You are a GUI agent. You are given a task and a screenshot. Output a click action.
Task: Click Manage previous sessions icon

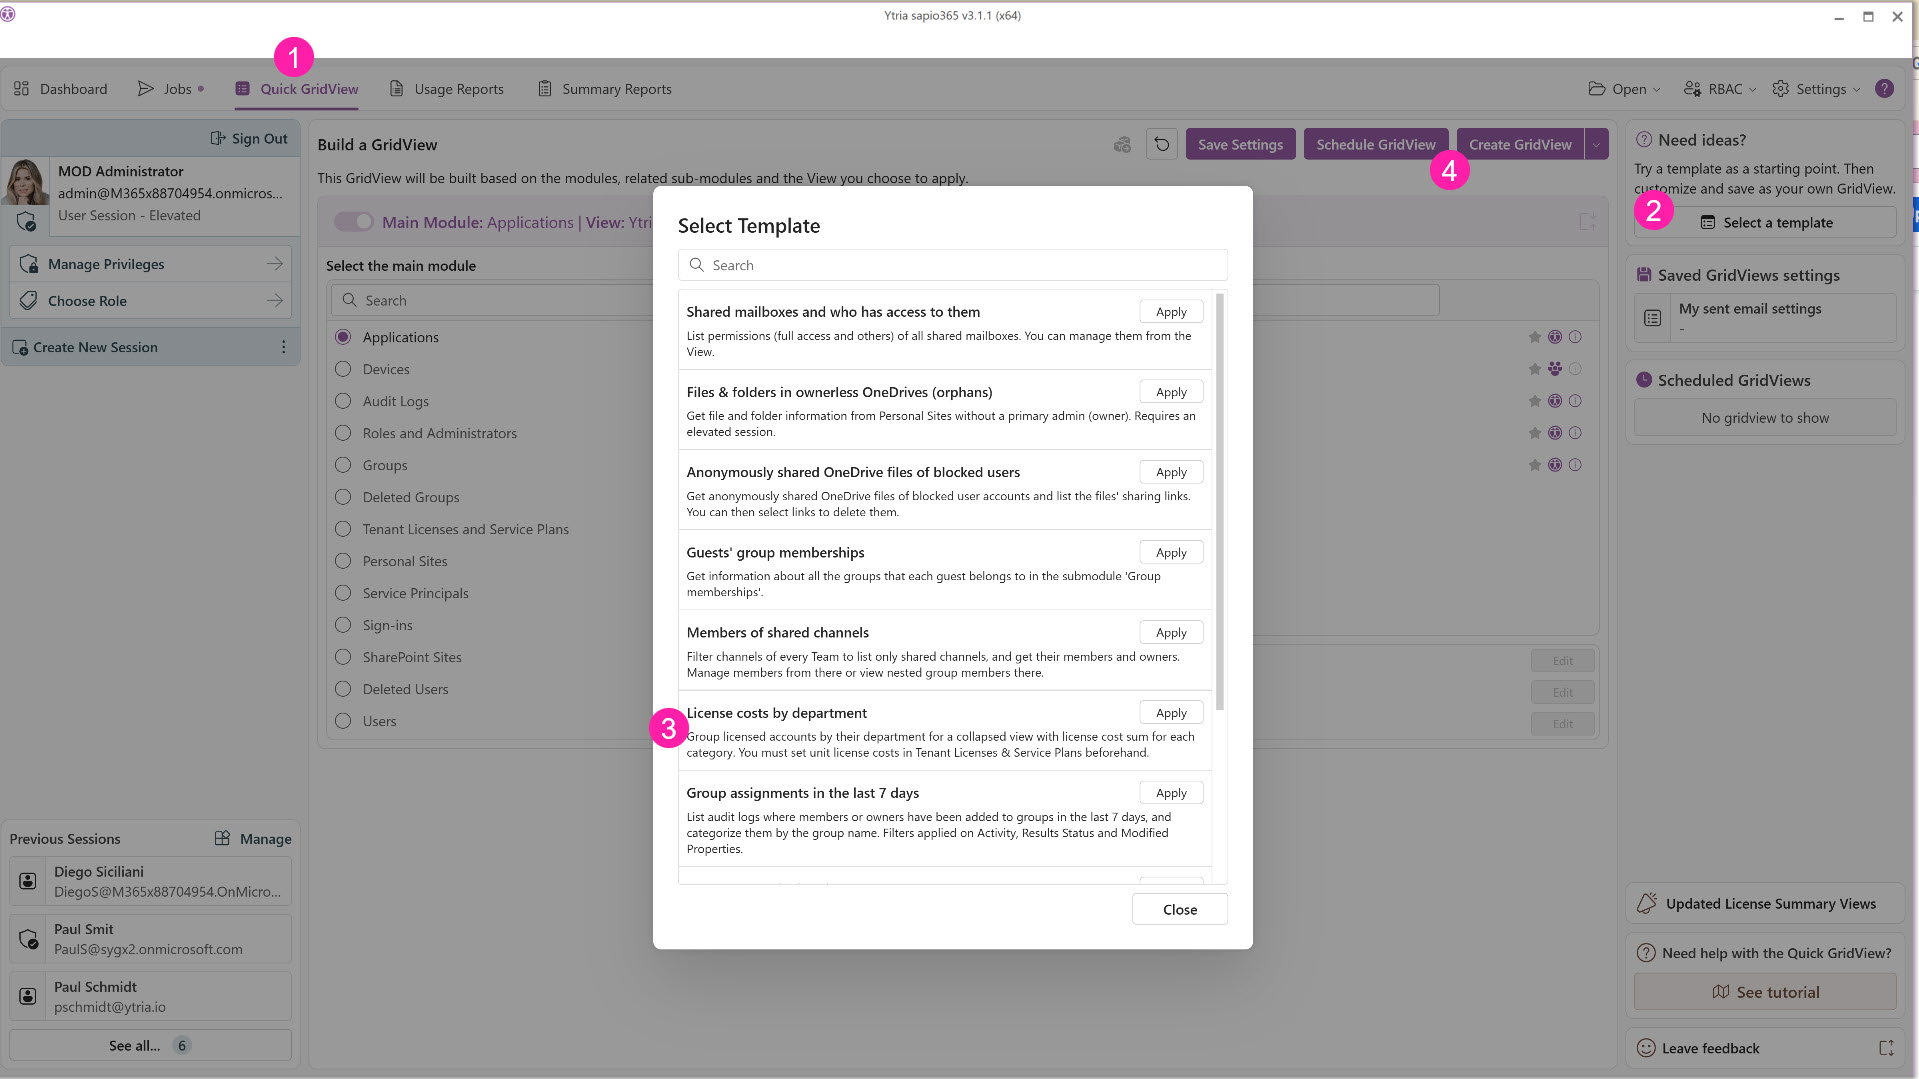[222, 839]
